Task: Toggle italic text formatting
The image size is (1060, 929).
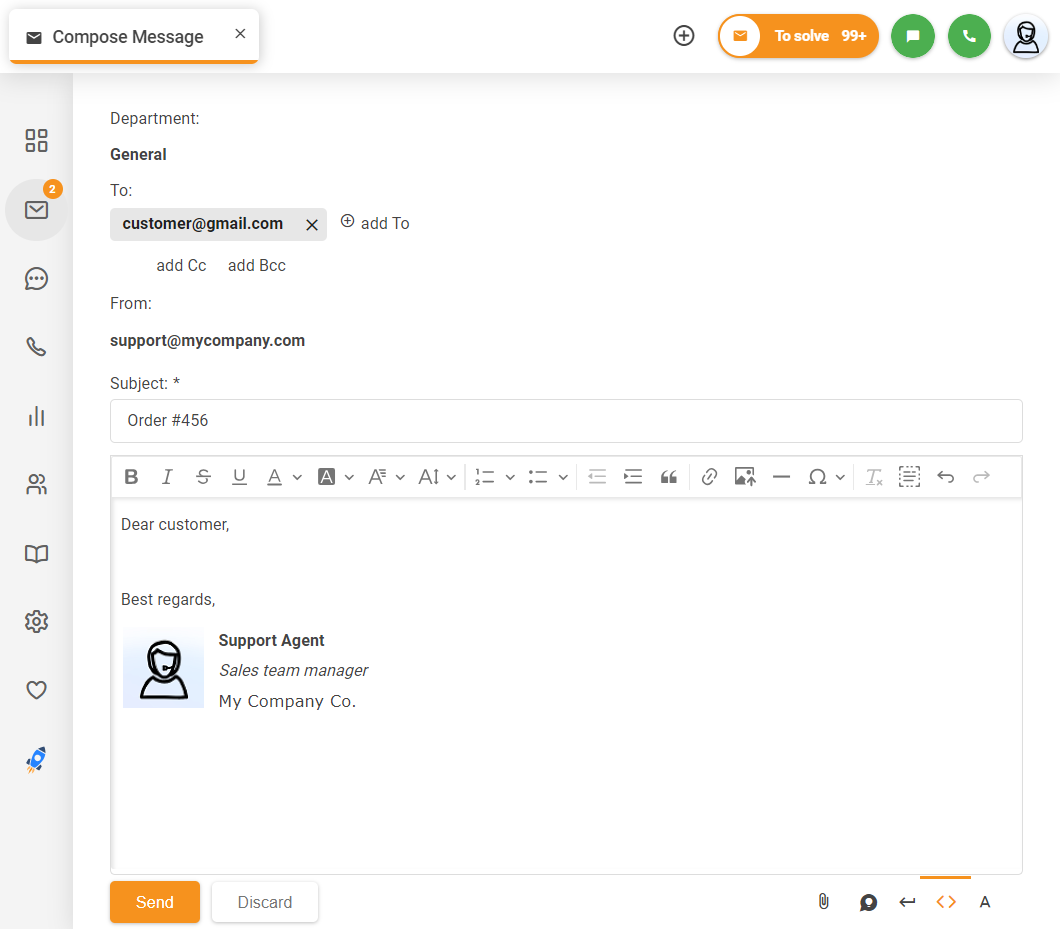Action: pyautogui.click(x=167, y=477)
